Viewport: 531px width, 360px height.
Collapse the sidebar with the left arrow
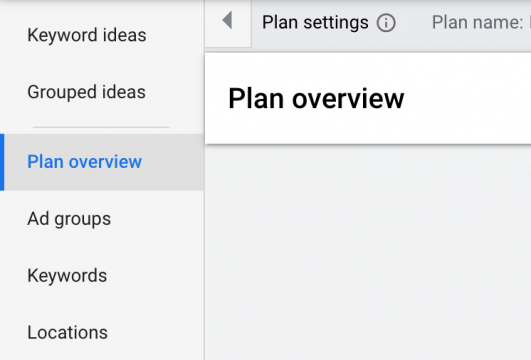click(x=228, y=21)
